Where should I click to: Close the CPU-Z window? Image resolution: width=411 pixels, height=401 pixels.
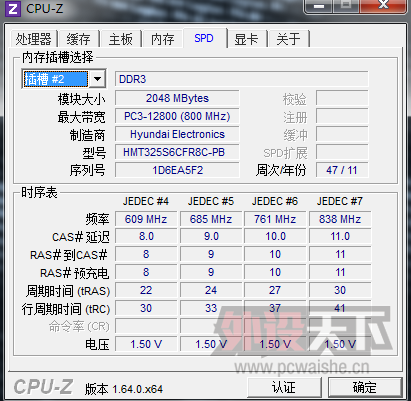point(383,5)
